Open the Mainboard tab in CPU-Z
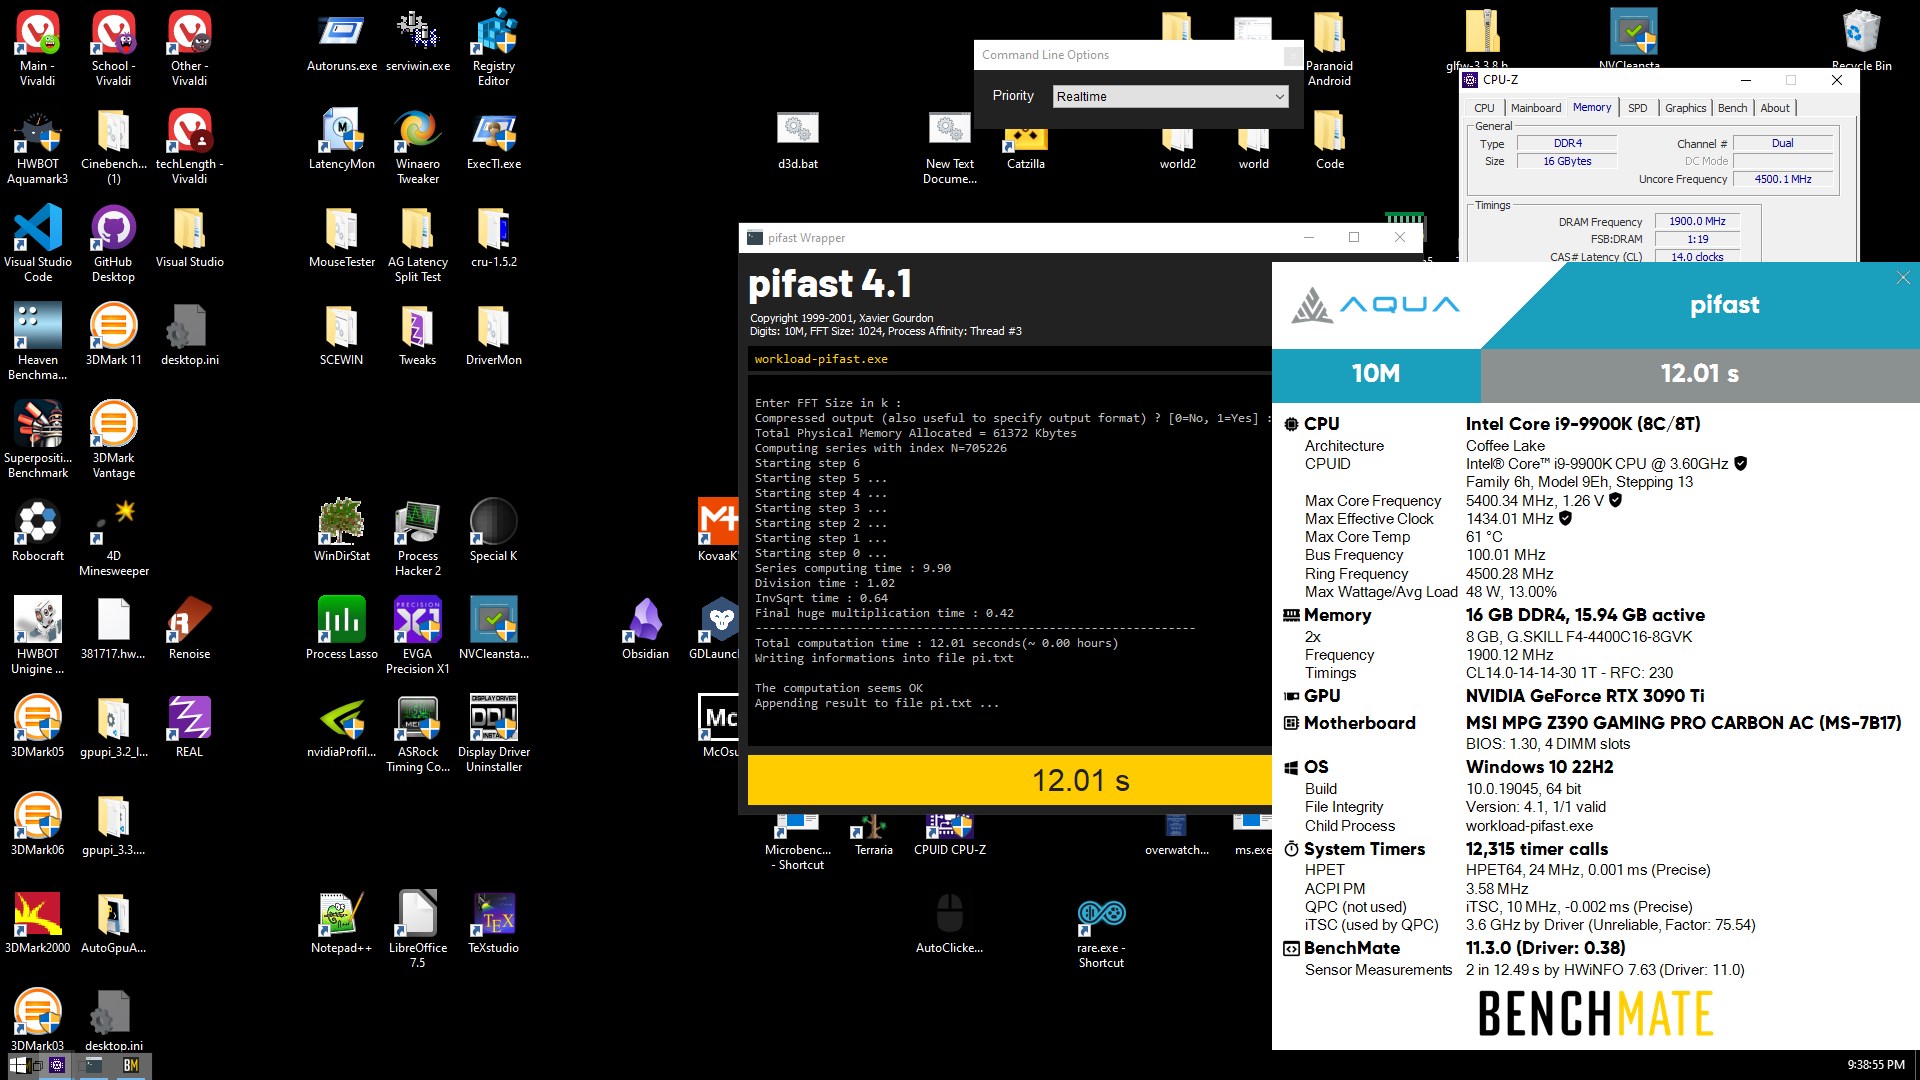 (x=1535, y=108)
